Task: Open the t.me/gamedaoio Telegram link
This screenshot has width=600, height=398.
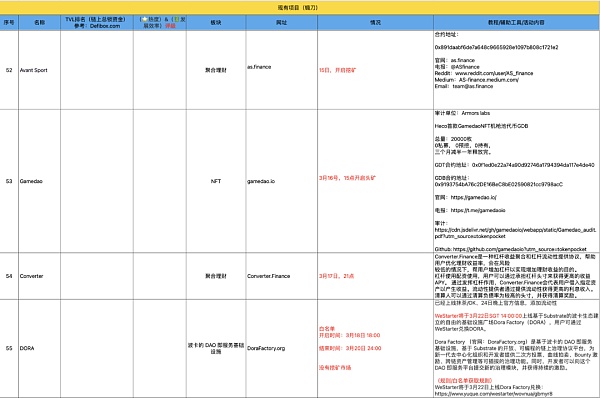Action: [x=478, y=210]
